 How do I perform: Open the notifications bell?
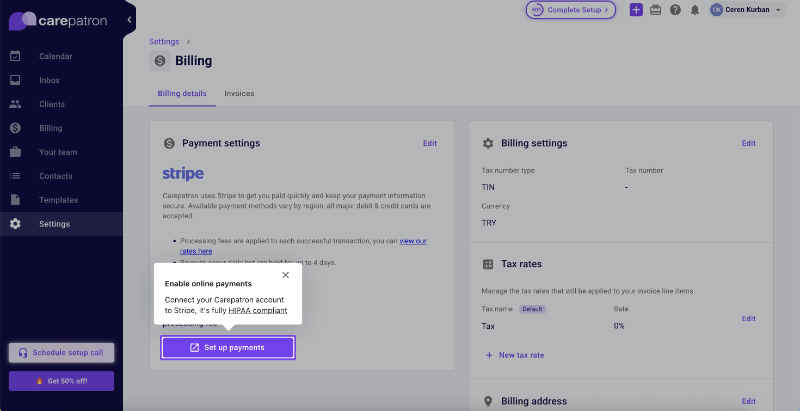click(x=695, y=10)
